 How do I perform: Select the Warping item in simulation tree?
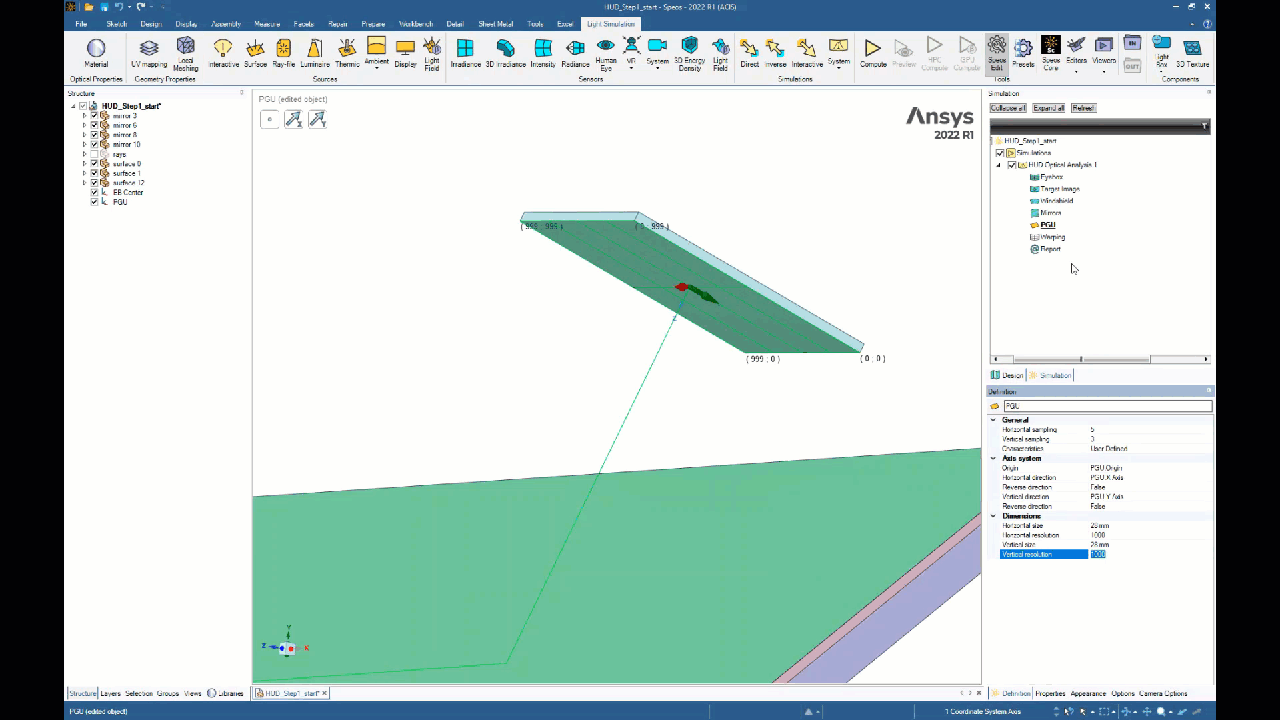click(1052, 237)
